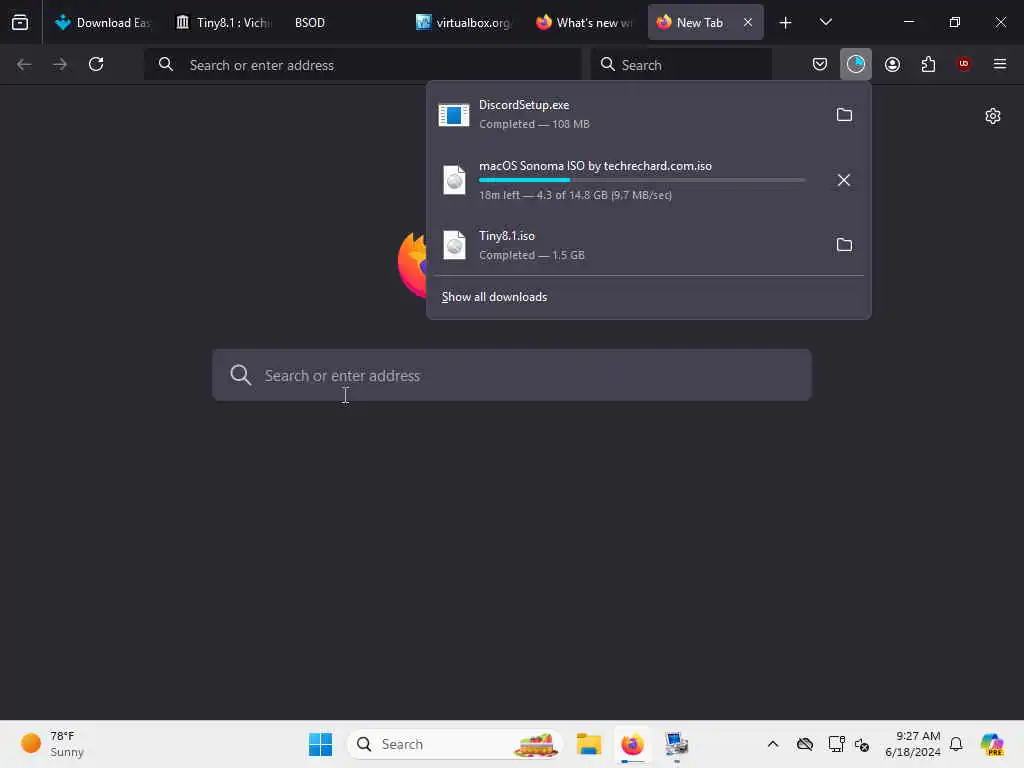Open the New Tab personalize gear
1024x768 pixels.
tap(993, 116)
